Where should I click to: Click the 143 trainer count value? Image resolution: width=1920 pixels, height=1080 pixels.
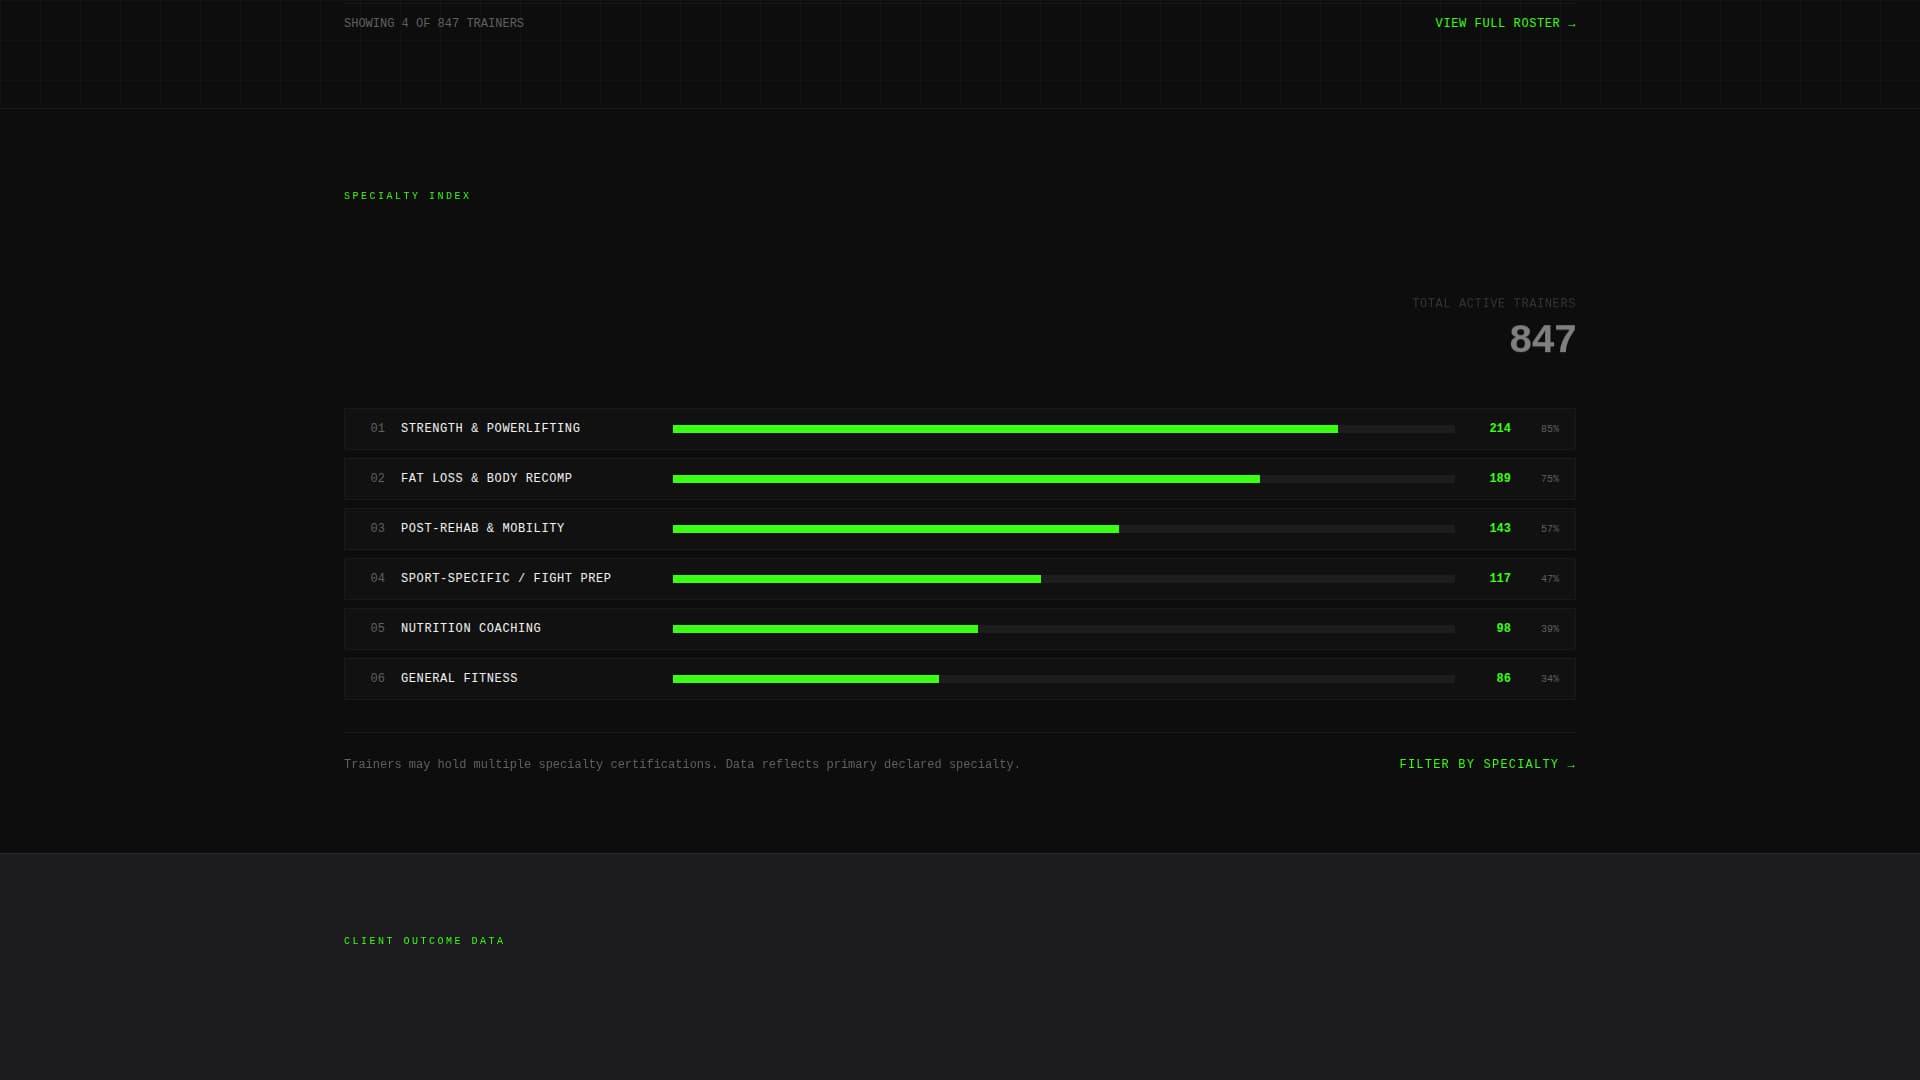point(1499,528)
